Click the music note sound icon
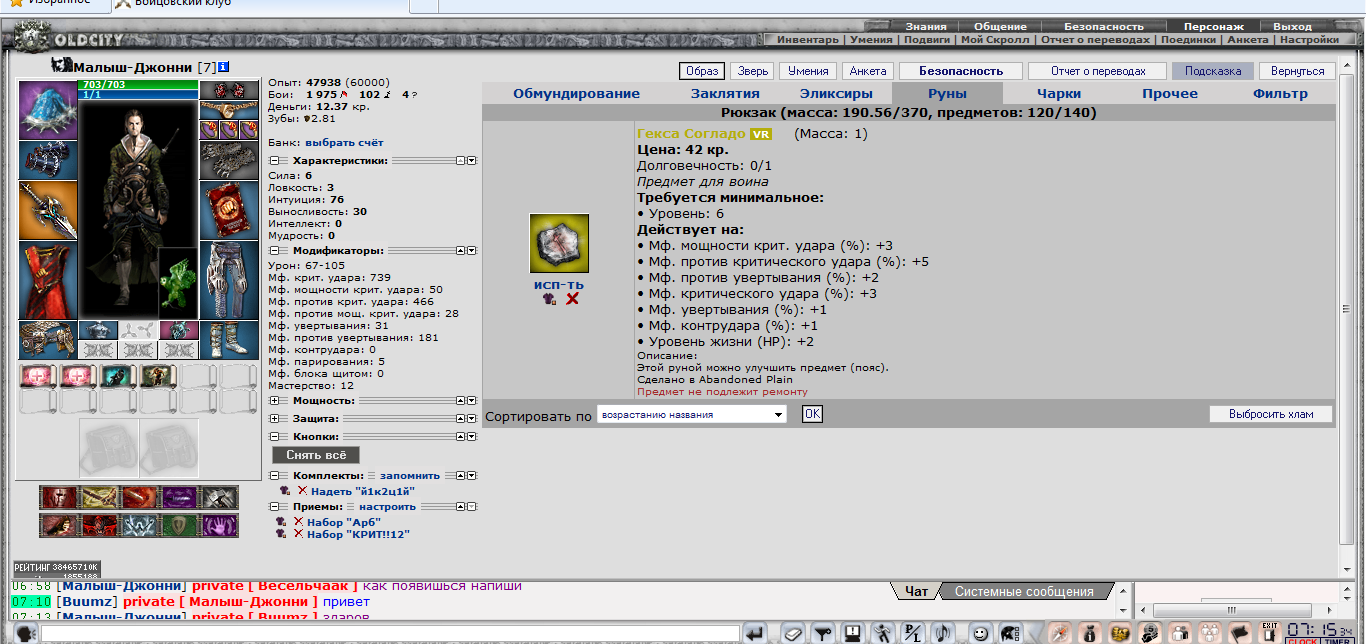The image size is (1366, 644). (942, 633)
